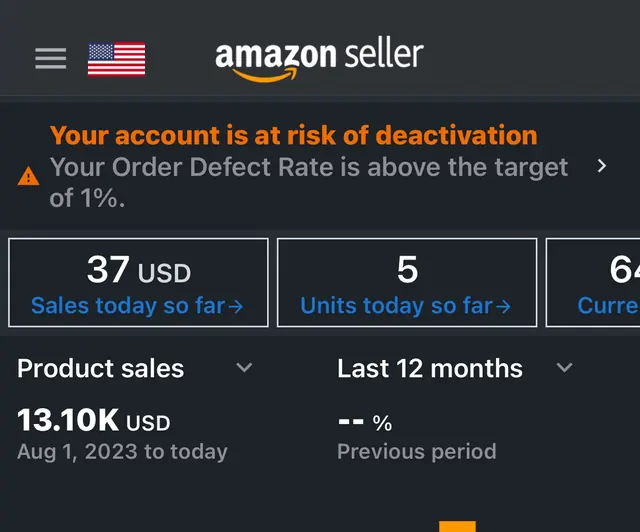Expand the Last 12 months dropdown chevron

click(x=564, y=367)
